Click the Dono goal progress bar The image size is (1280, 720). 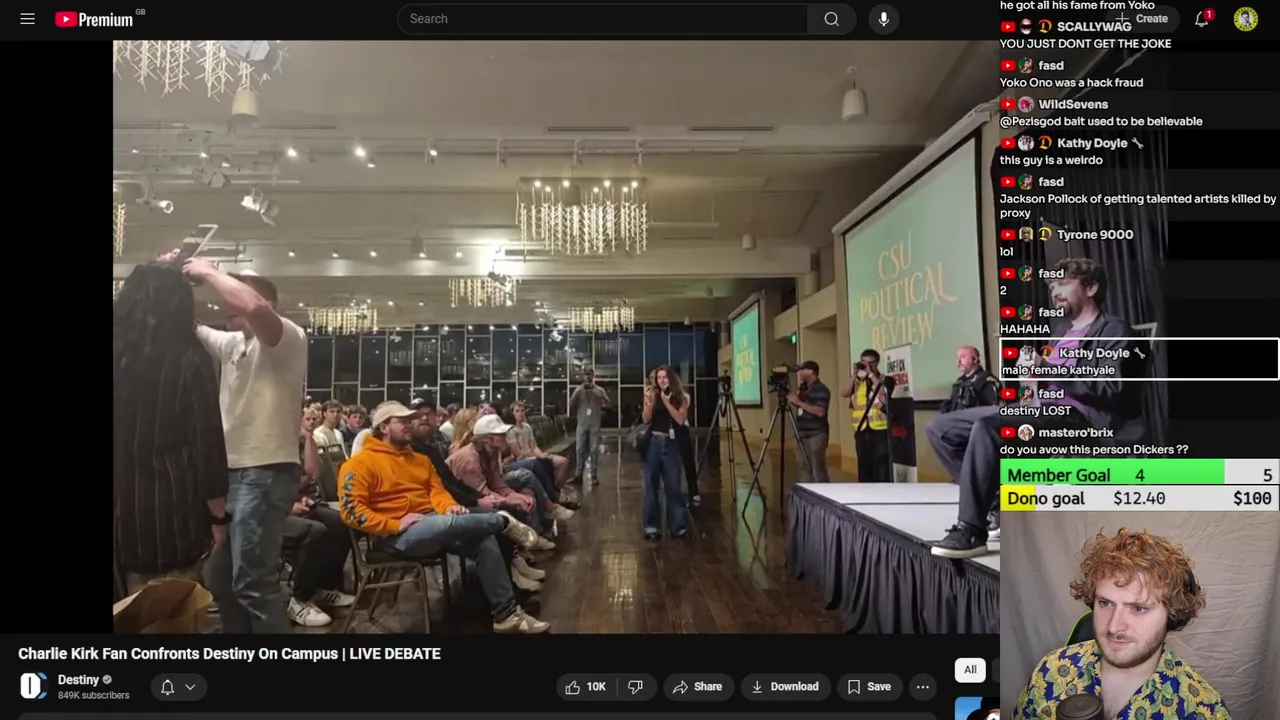[1139, 499]
